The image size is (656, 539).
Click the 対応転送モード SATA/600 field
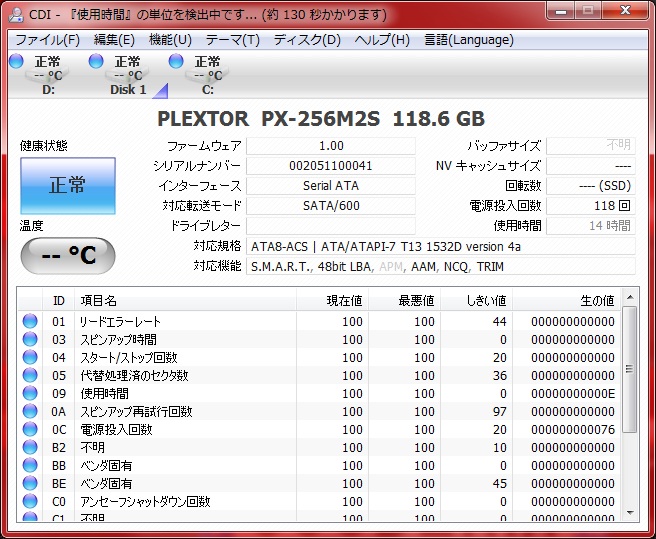coord(330,206)
